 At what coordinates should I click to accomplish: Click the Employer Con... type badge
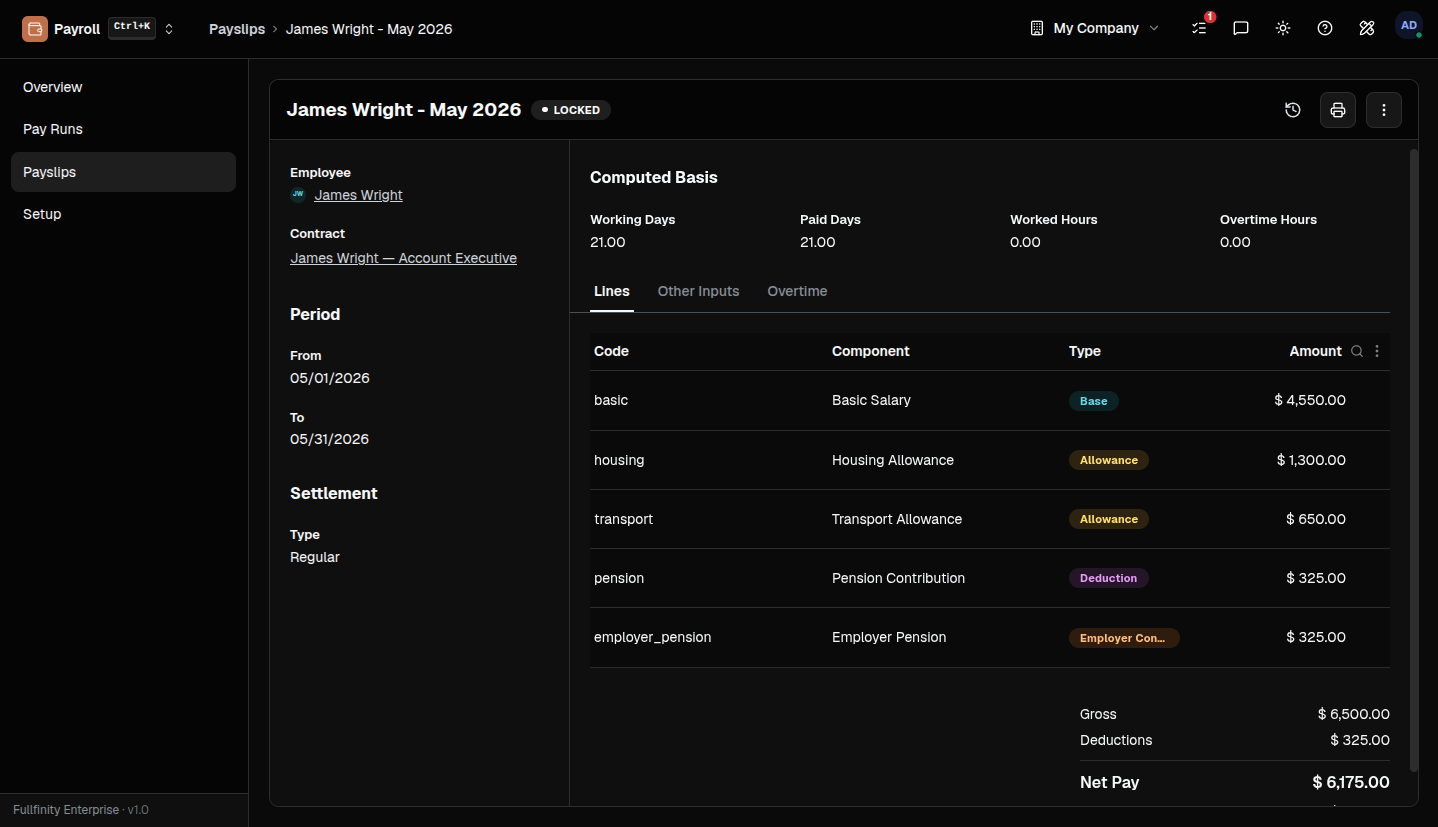coord(1124,638)
